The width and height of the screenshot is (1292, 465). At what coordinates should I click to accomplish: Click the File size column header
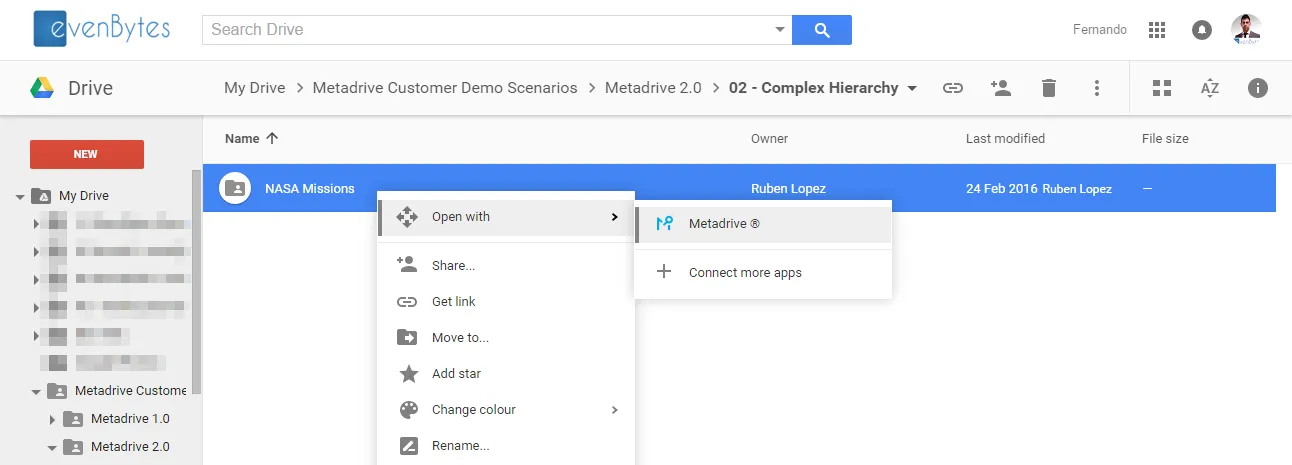pyautogui.click(x=1165, y=139)
